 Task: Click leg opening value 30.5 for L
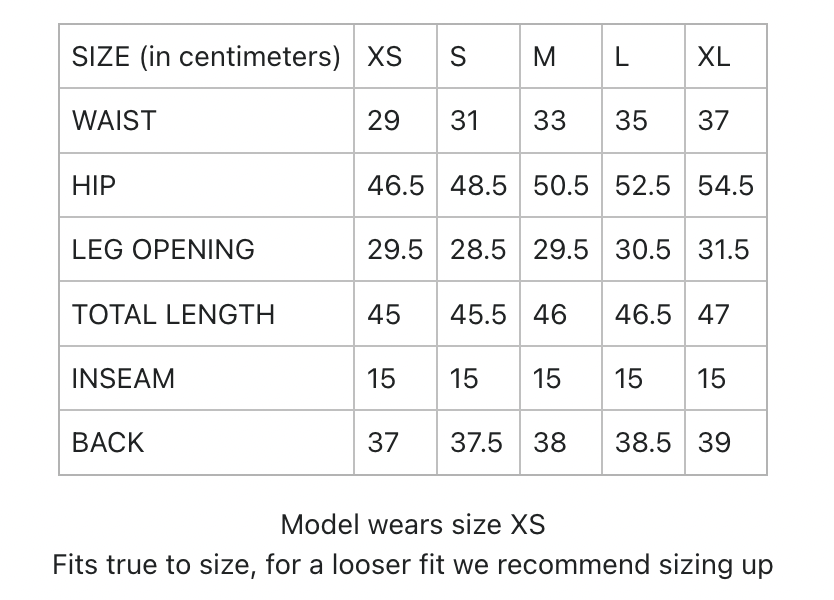click(x=643, y=249)
